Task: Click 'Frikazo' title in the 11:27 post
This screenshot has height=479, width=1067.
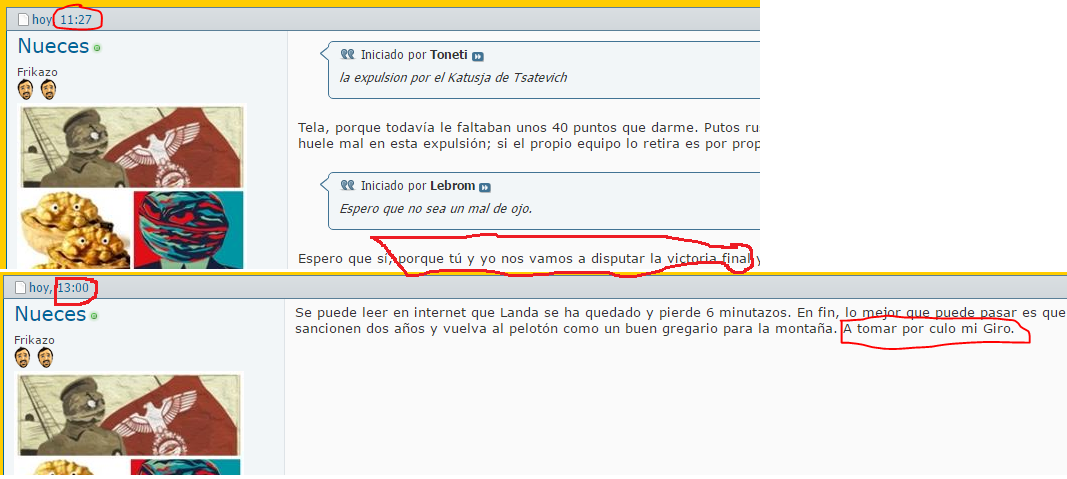Action: pos(38,71)
